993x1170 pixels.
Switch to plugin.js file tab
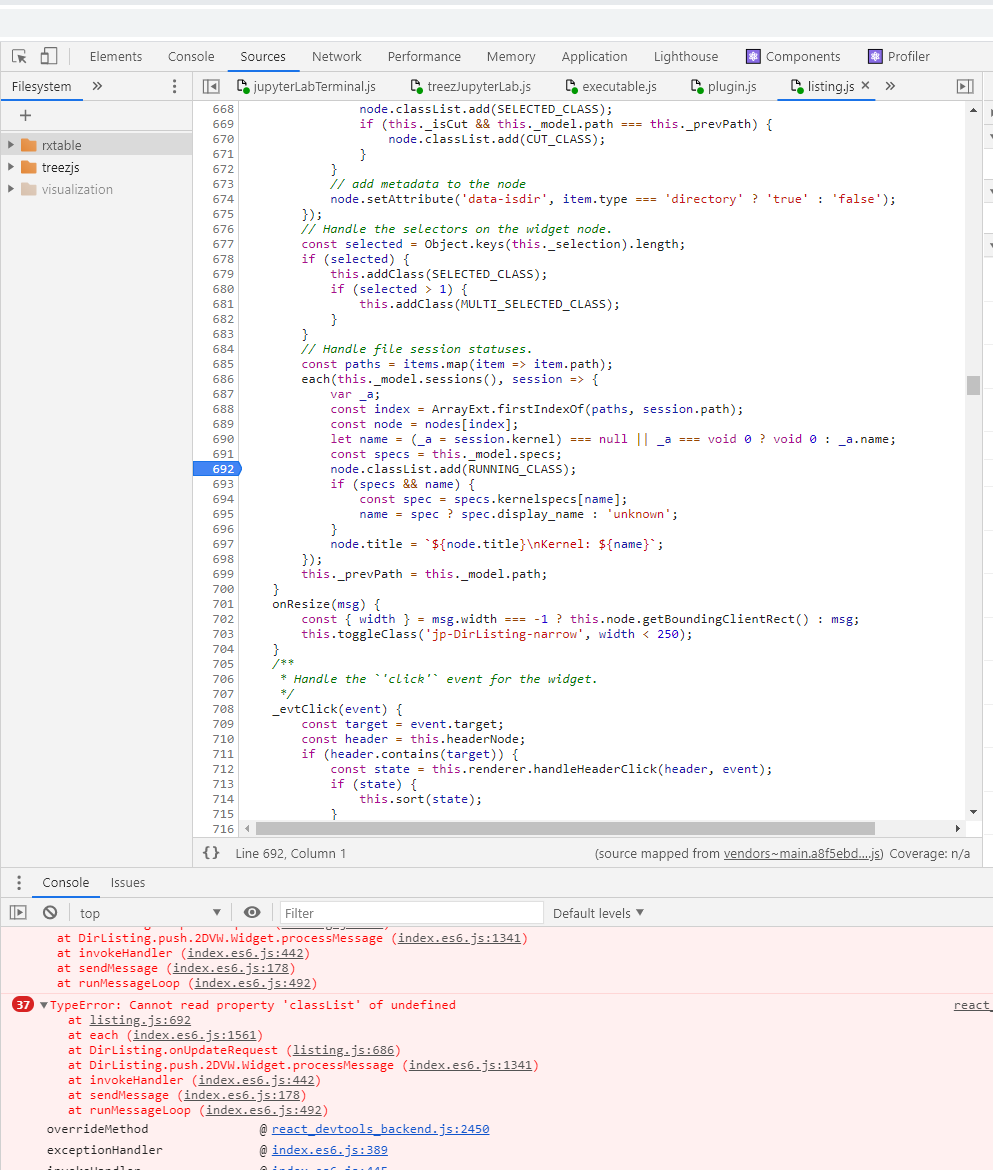point(724,87)
